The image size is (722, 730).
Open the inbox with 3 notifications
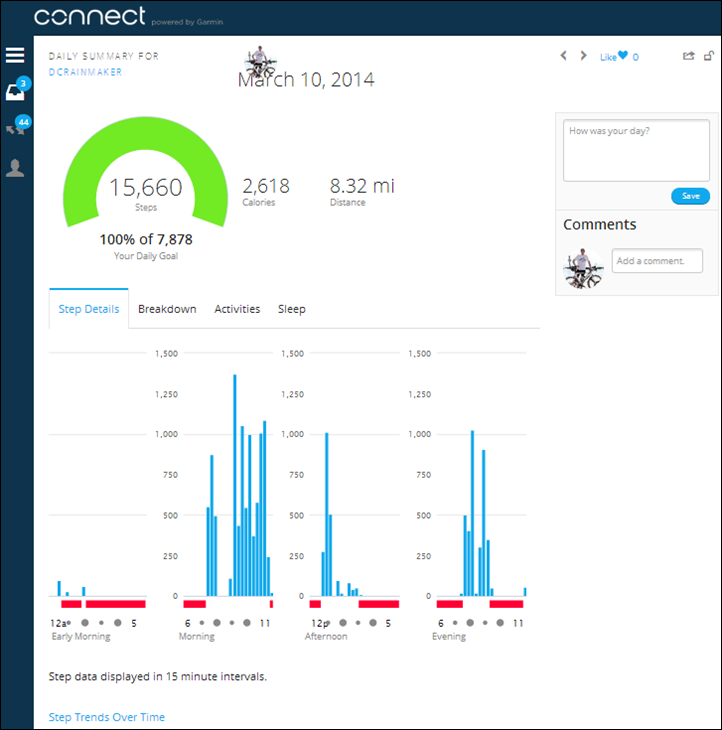pyautogui.click(x=15, y=92)
